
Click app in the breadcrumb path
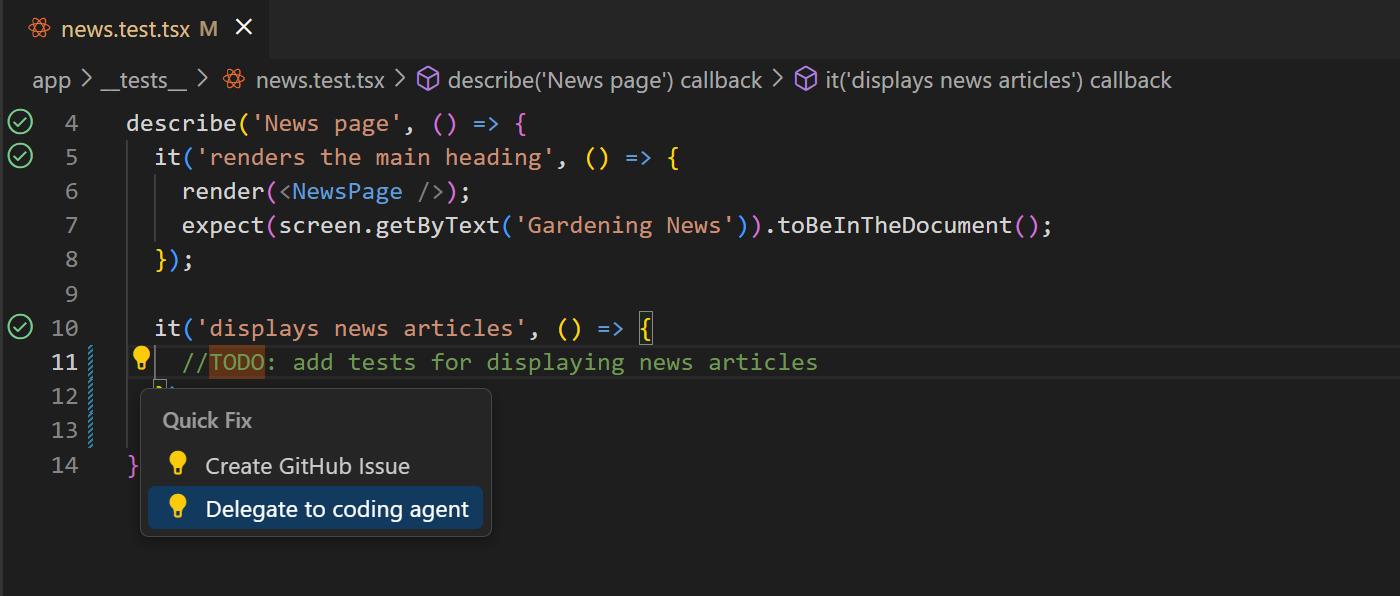(x=52, y=79)
